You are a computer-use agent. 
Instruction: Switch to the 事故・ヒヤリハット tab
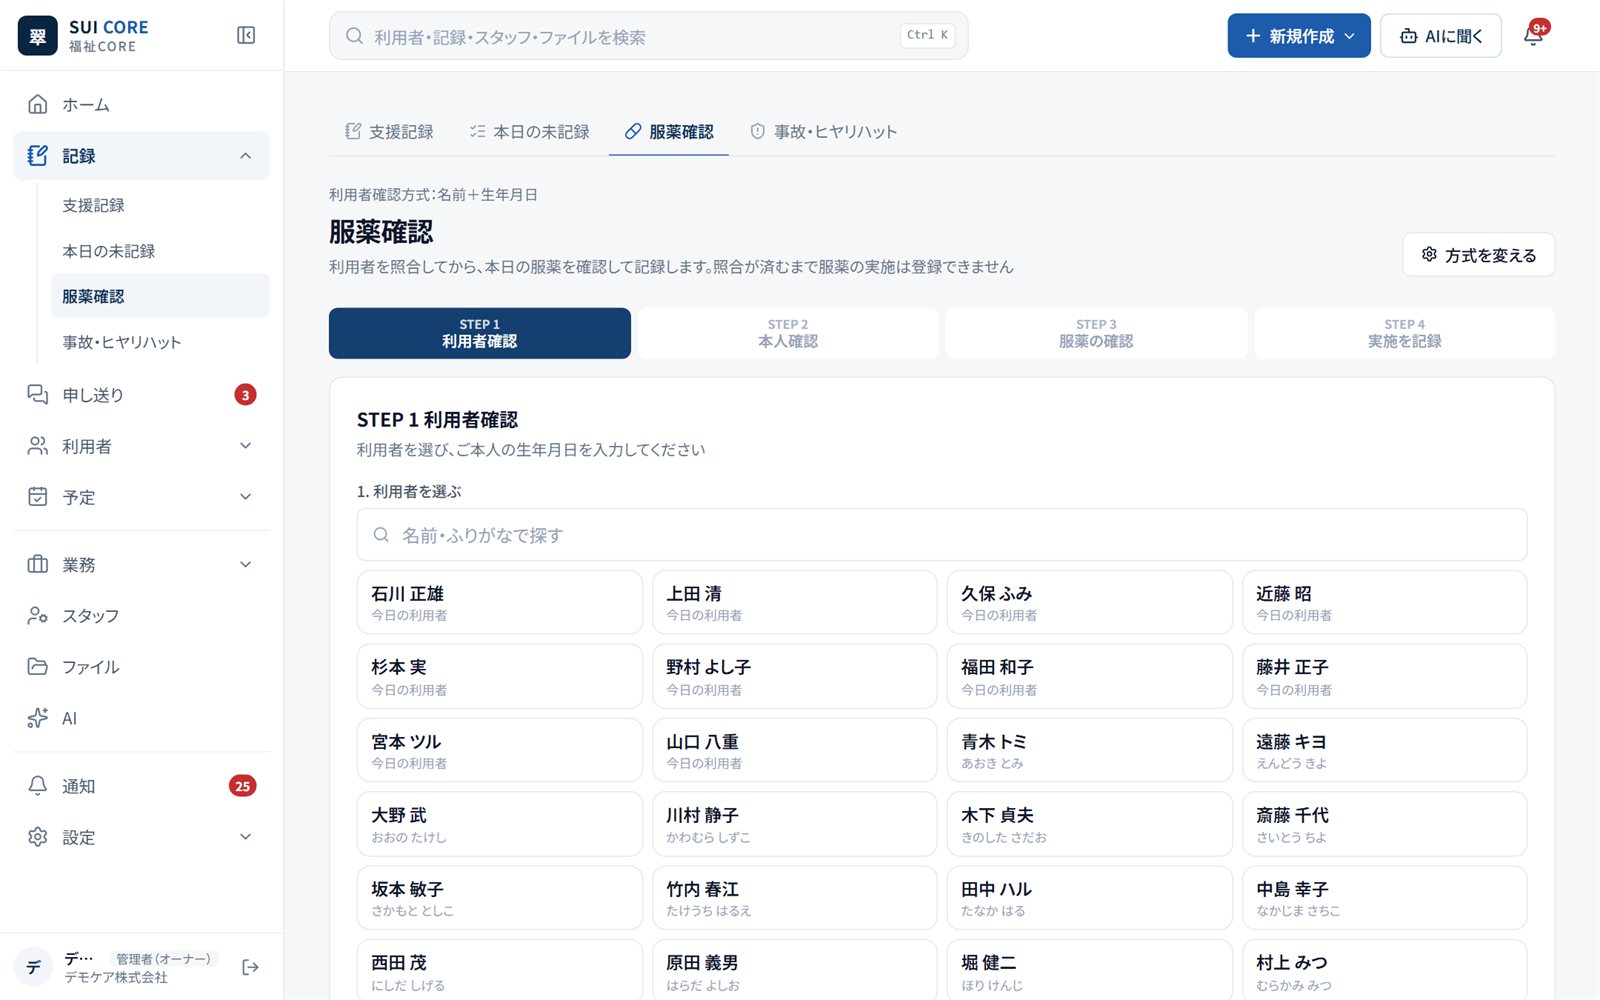[824, 132]
